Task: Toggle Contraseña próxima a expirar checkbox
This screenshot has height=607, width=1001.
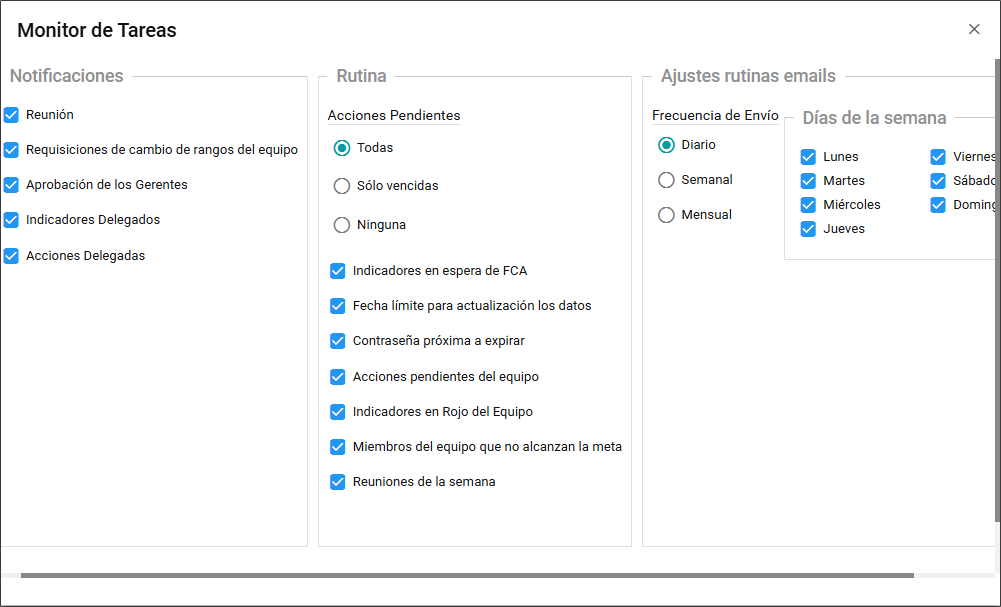Action: [338, 341]
